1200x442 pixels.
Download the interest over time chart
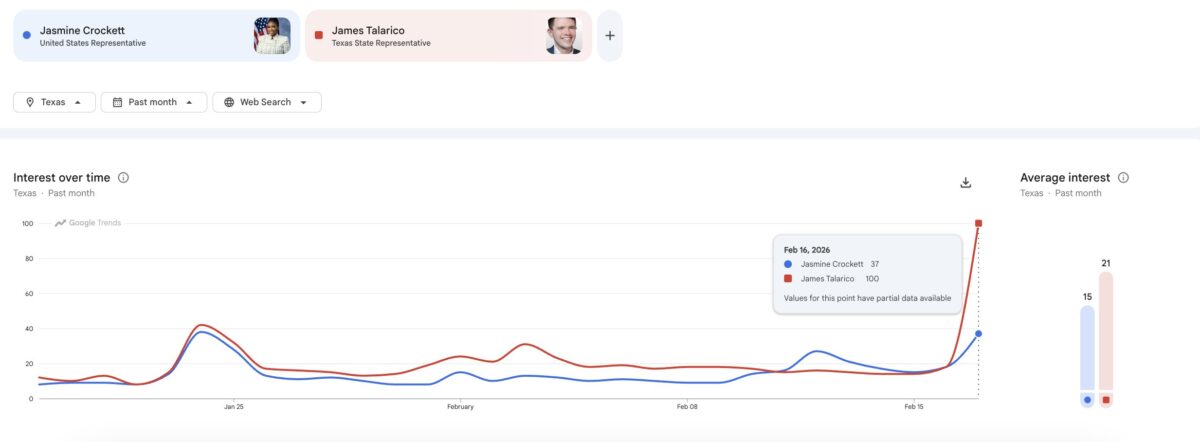[965, 182]
